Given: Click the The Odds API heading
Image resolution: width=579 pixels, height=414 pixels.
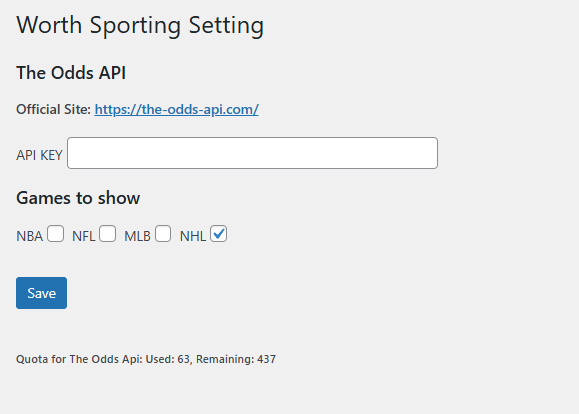Looking at the screenshot, I should pyautogui.click(x=71, y=72).
